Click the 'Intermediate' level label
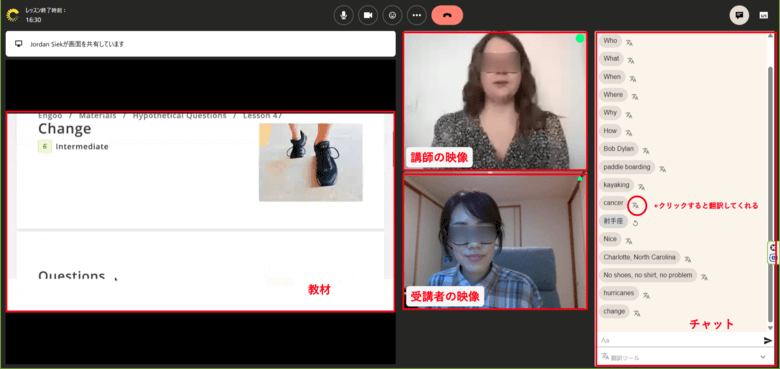 click(x=82, y=147)
